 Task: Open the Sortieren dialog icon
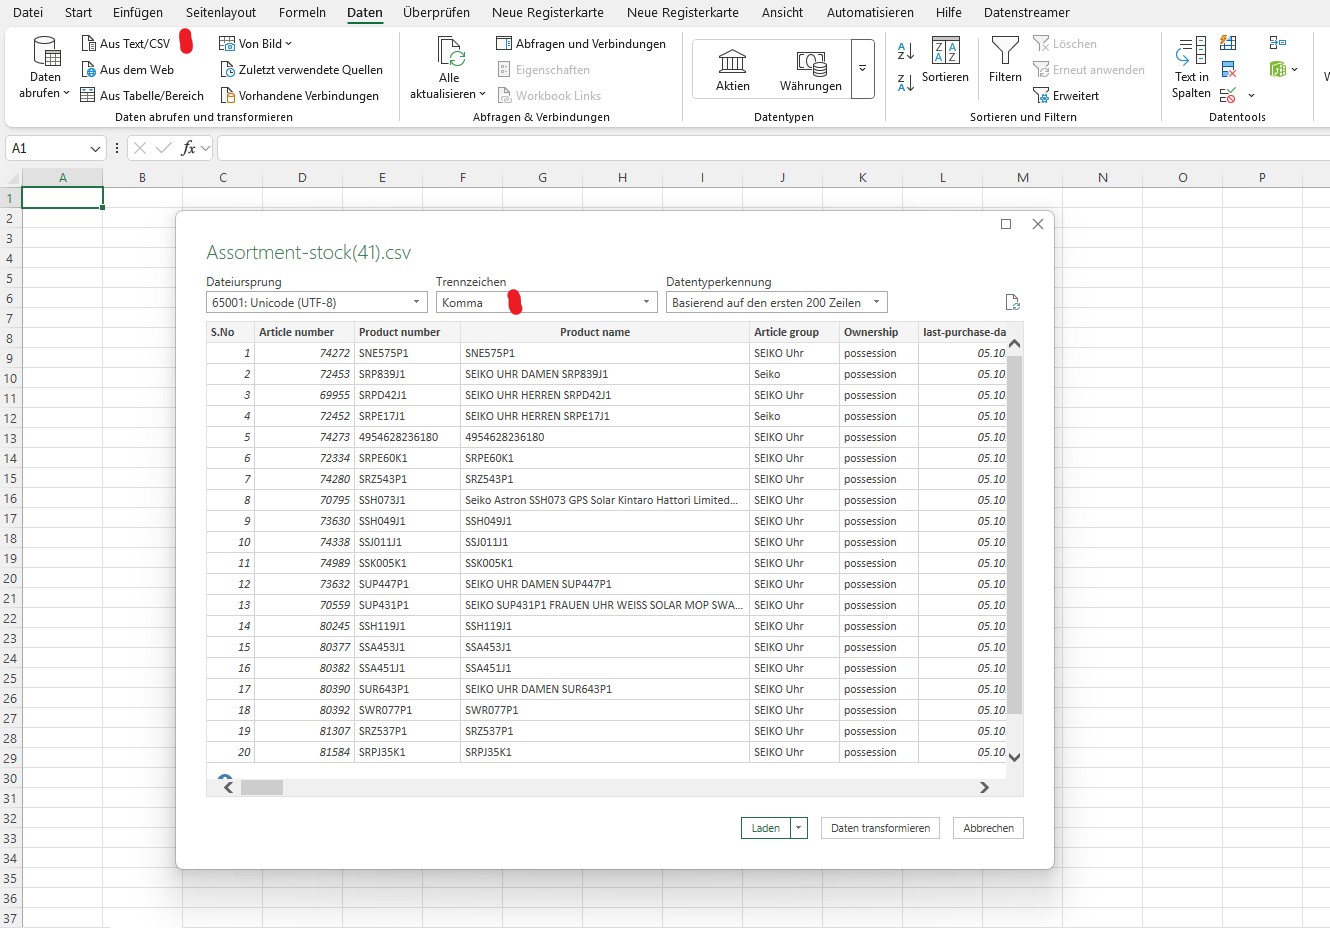[x=945, y=52]
